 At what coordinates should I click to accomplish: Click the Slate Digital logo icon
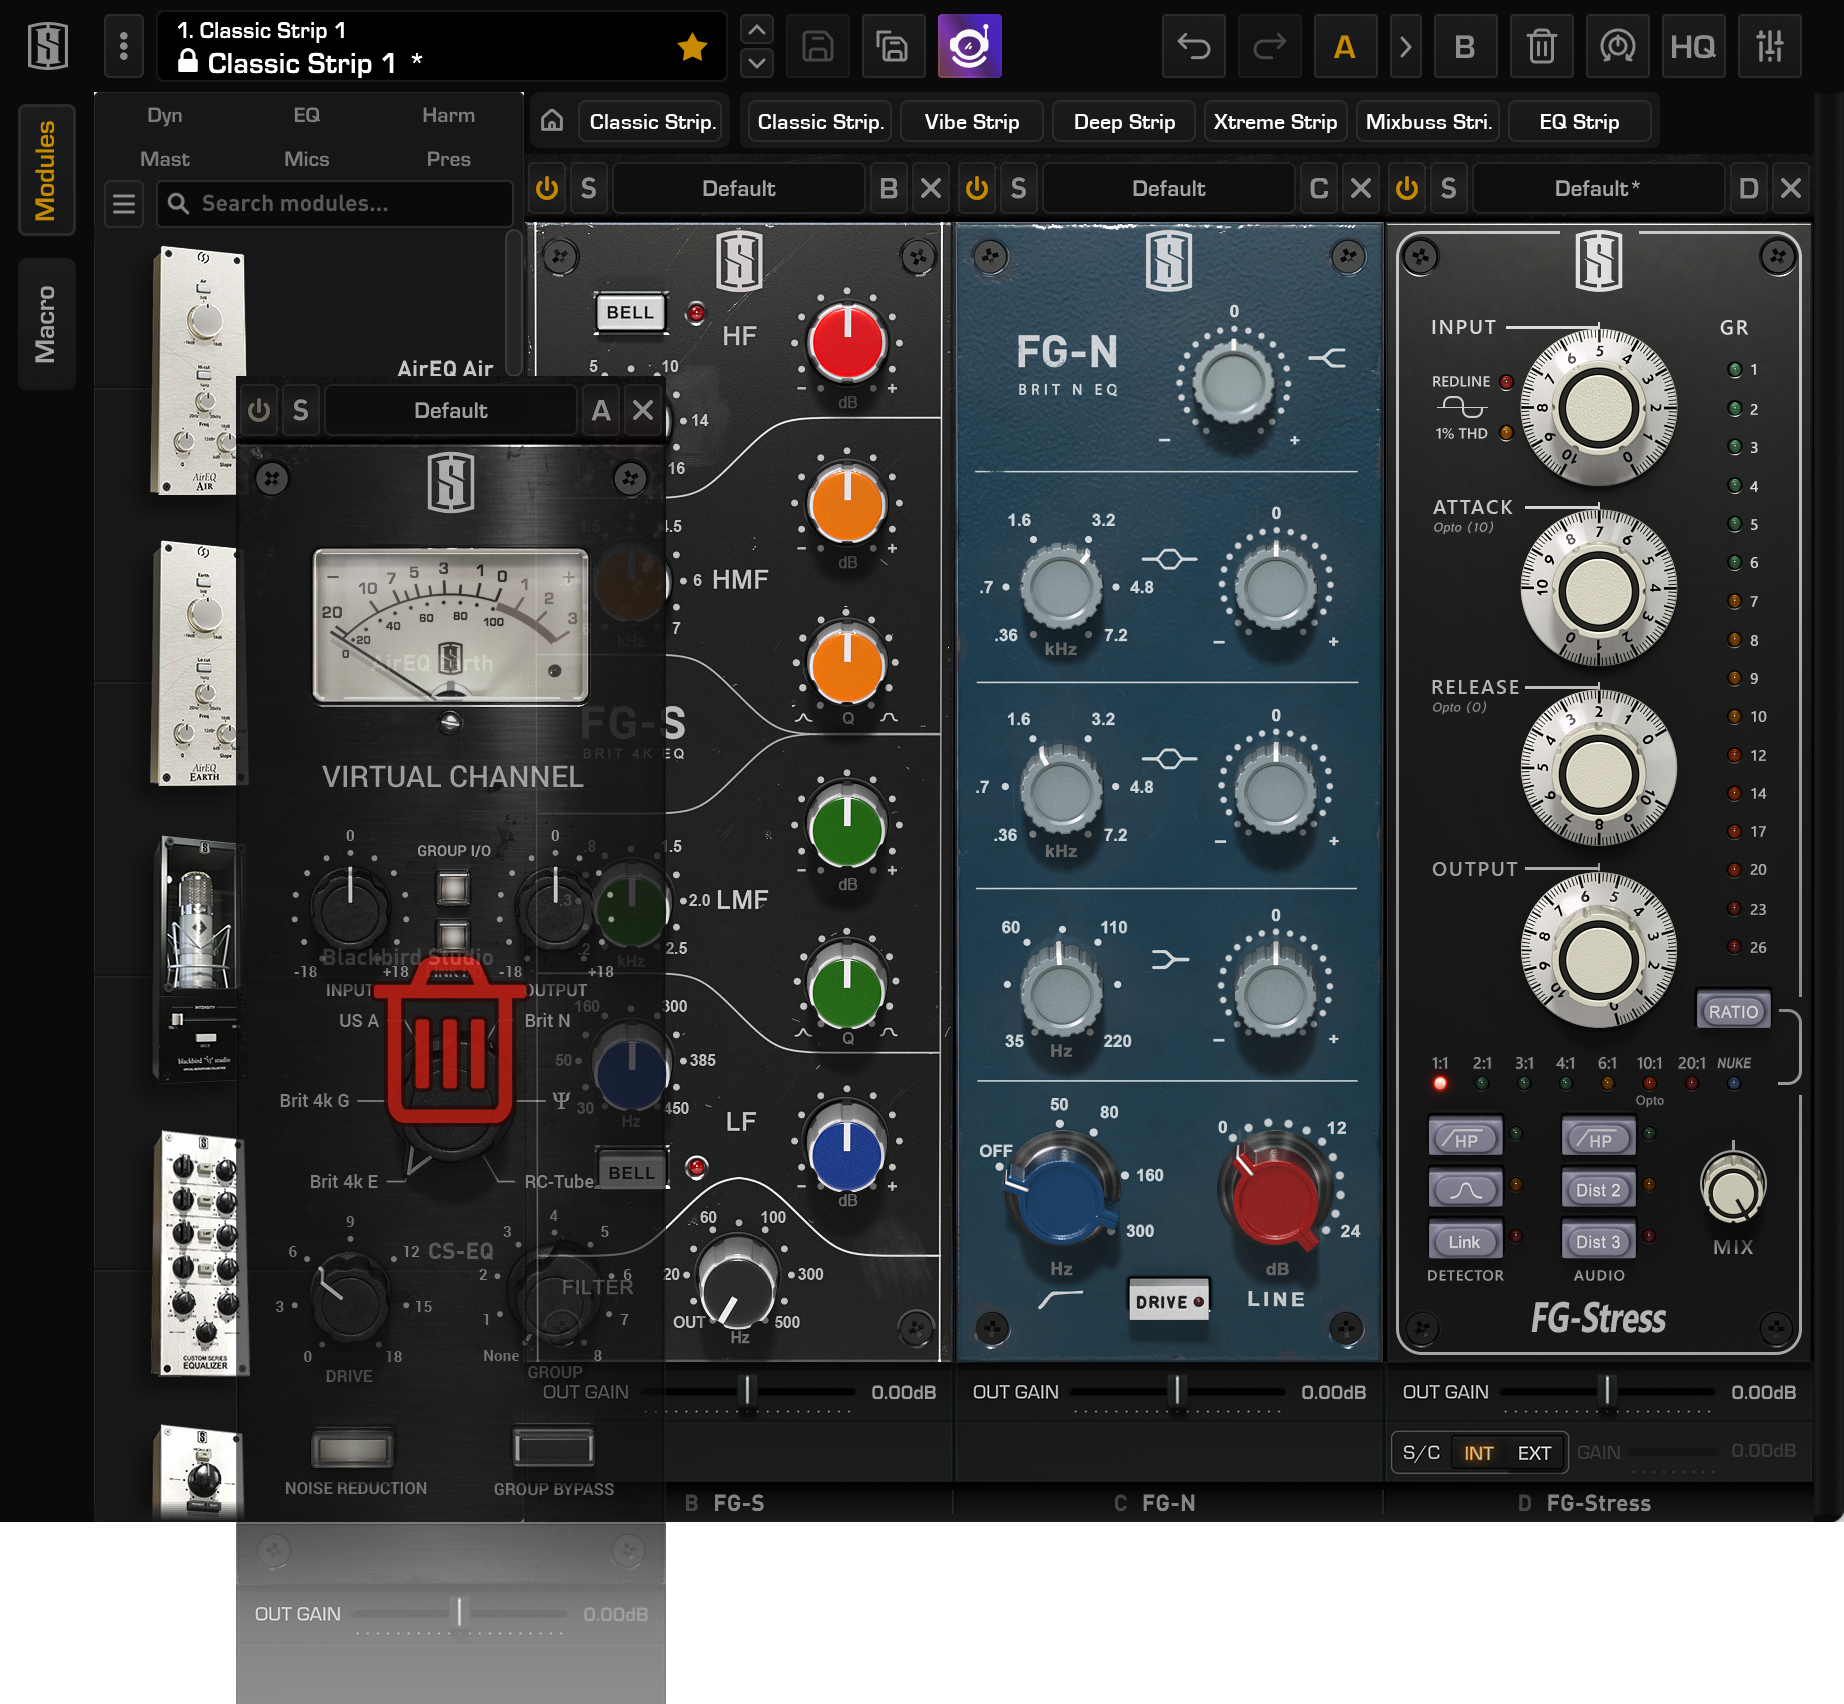coord(48,46)
